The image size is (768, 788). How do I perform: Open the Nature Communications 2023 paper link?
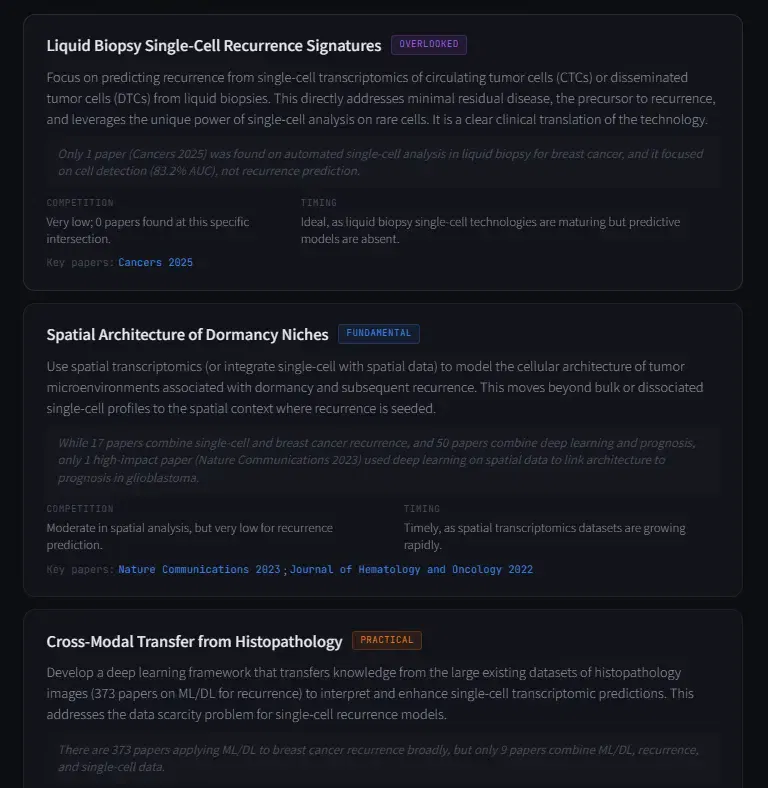[x=199, y=569]
